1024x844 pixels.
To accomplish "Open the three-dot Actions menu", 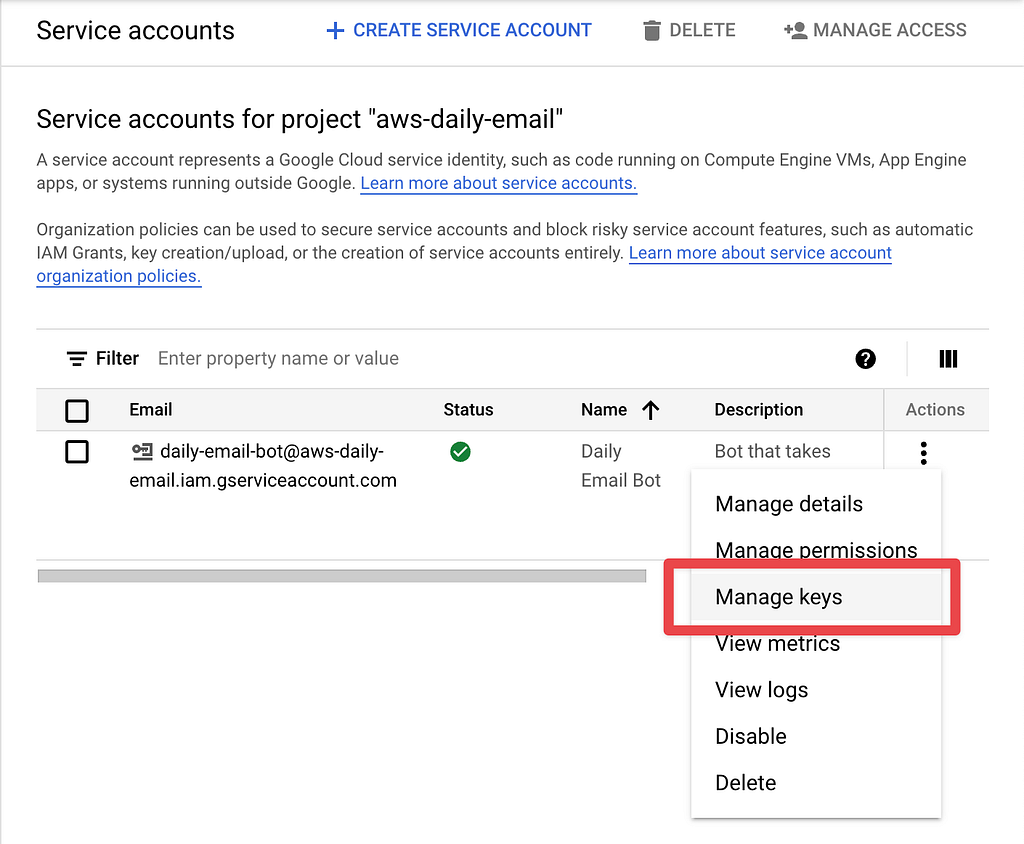I will 923,453.
